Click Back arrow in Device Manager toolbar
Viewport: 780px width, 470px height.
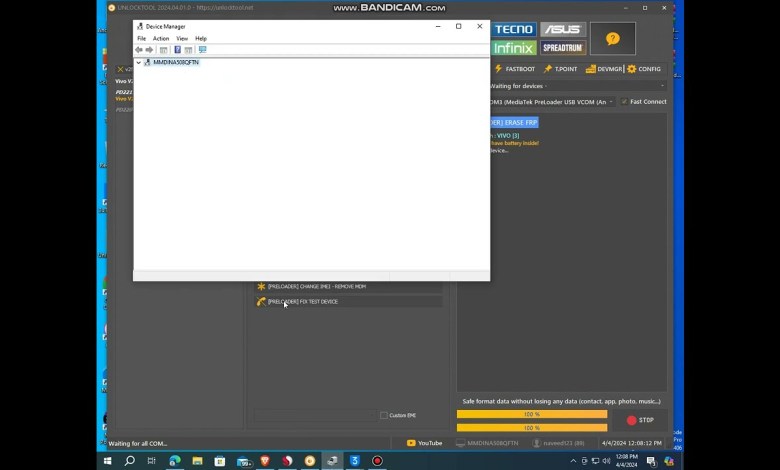(139, 50)
